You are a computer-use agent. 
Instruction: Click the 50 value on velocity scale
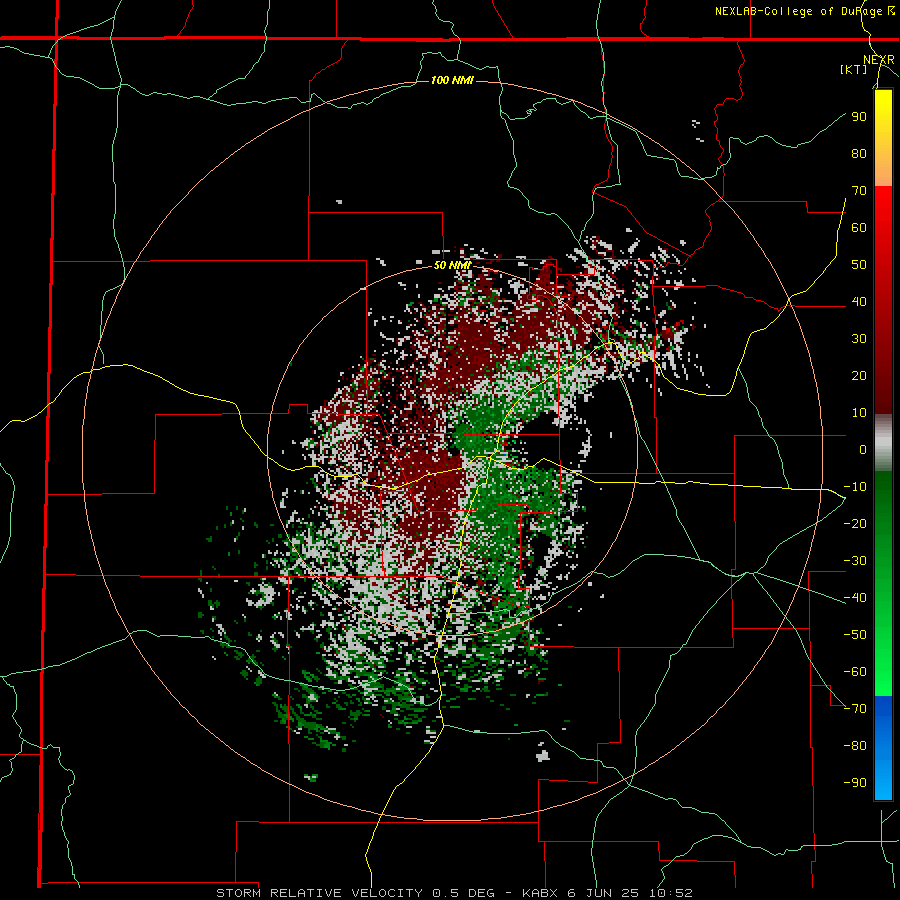[859, 264]
